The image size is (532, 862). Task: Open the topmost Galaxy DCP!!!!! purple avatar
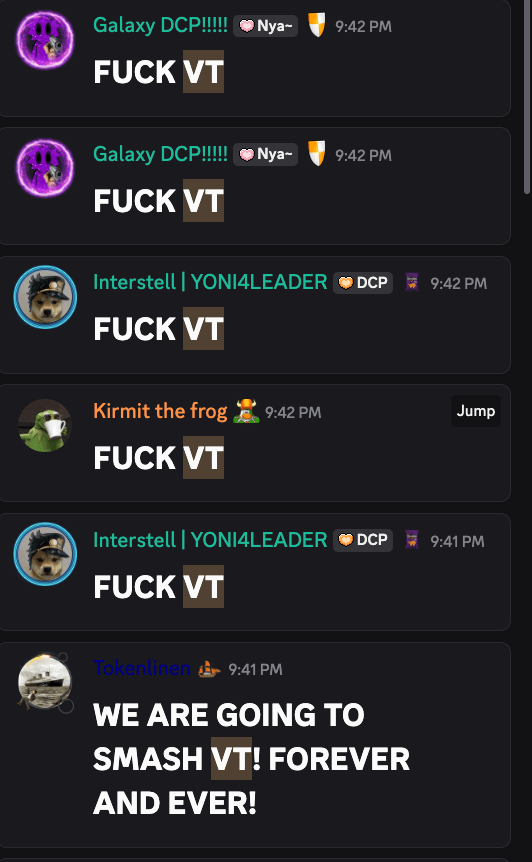click(x=45, y=40)
